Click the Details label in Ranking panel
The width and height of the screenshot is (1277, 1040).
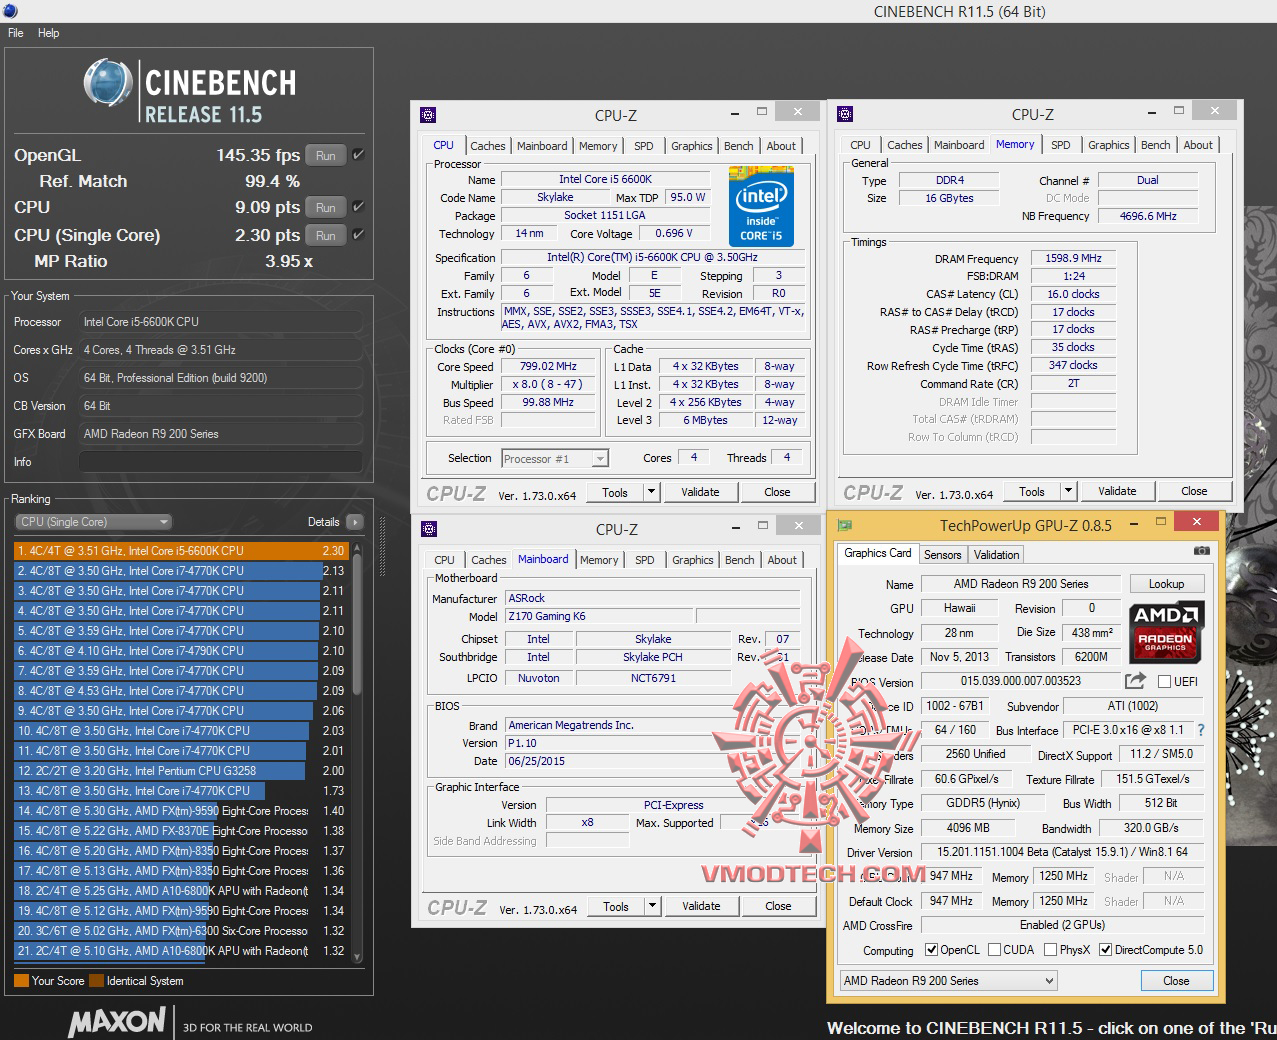pos(323,522)
